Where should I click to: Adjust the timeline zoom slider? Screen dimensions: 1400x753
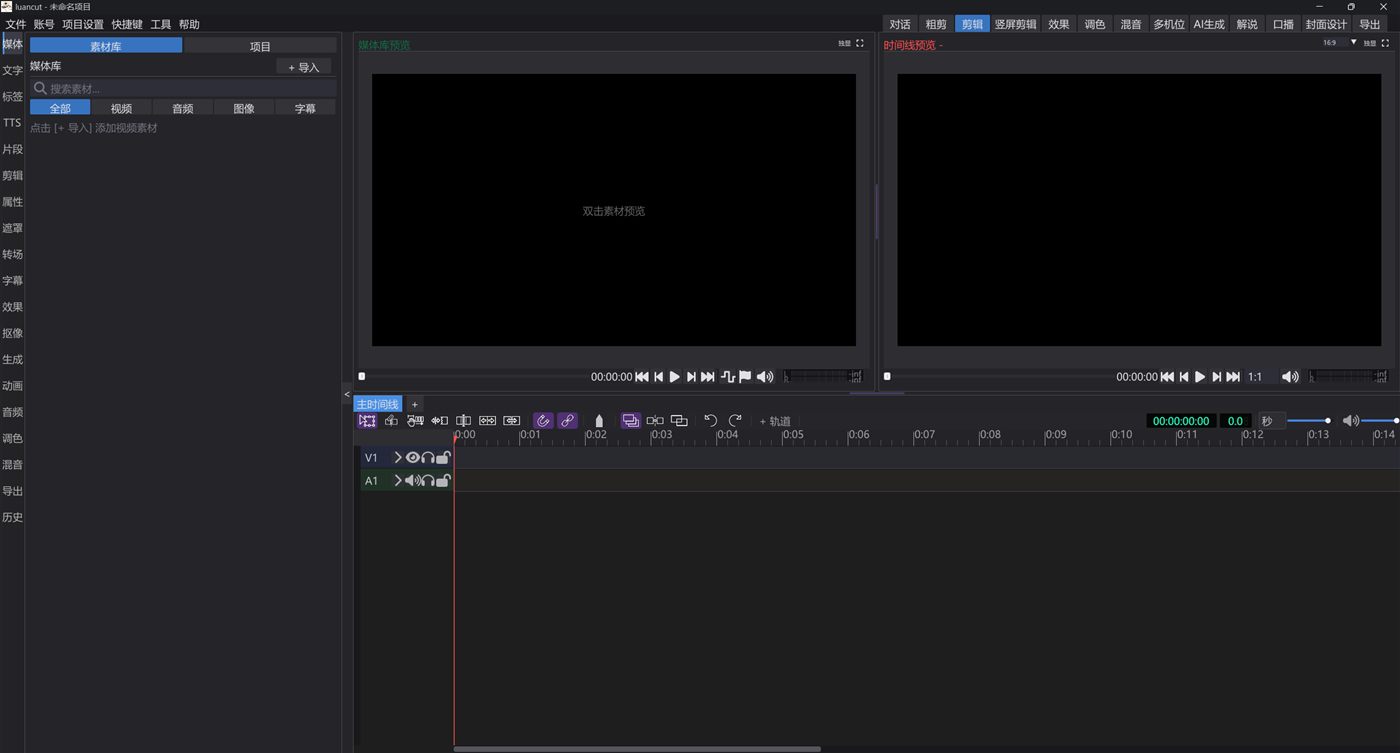(1308, 421)
